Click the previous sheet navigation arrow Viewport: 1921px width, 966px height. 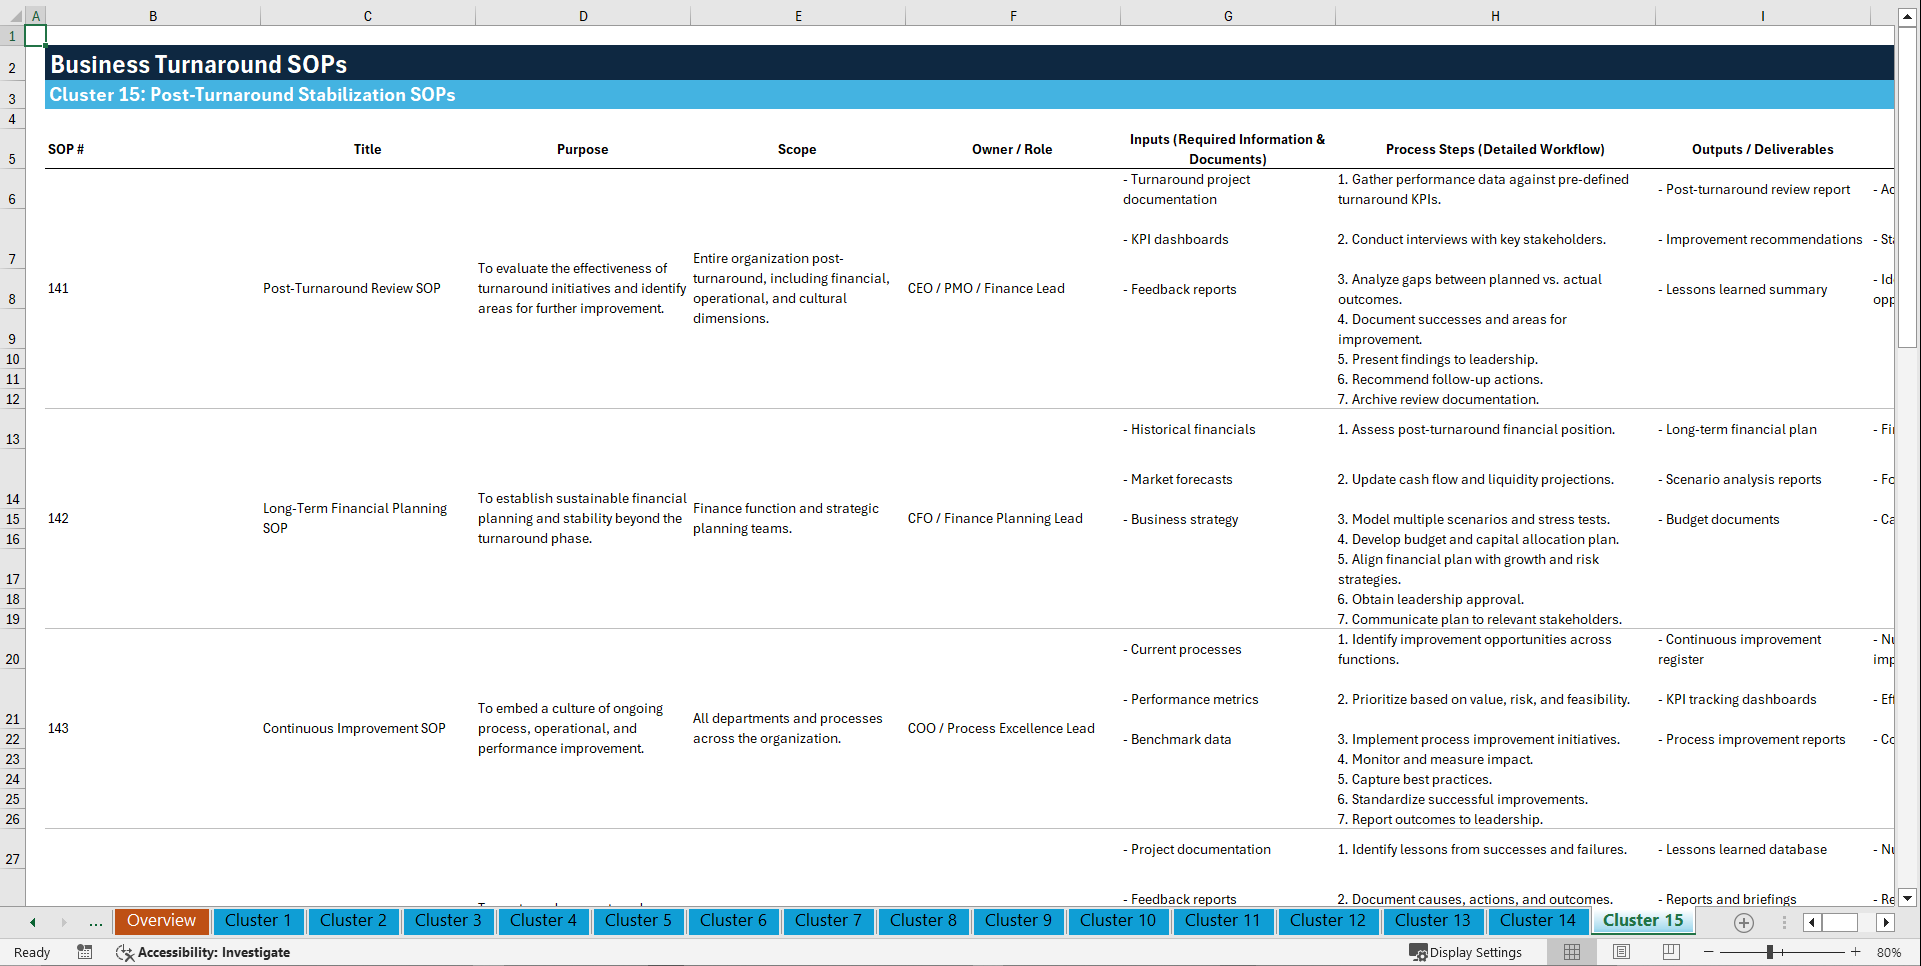pos(31,922)
